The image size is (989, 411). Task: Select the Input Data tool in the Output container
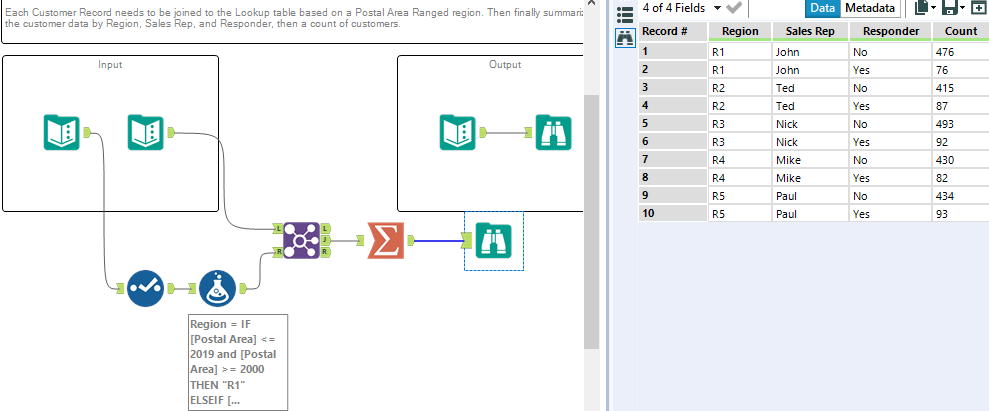[x=458, y=132]
